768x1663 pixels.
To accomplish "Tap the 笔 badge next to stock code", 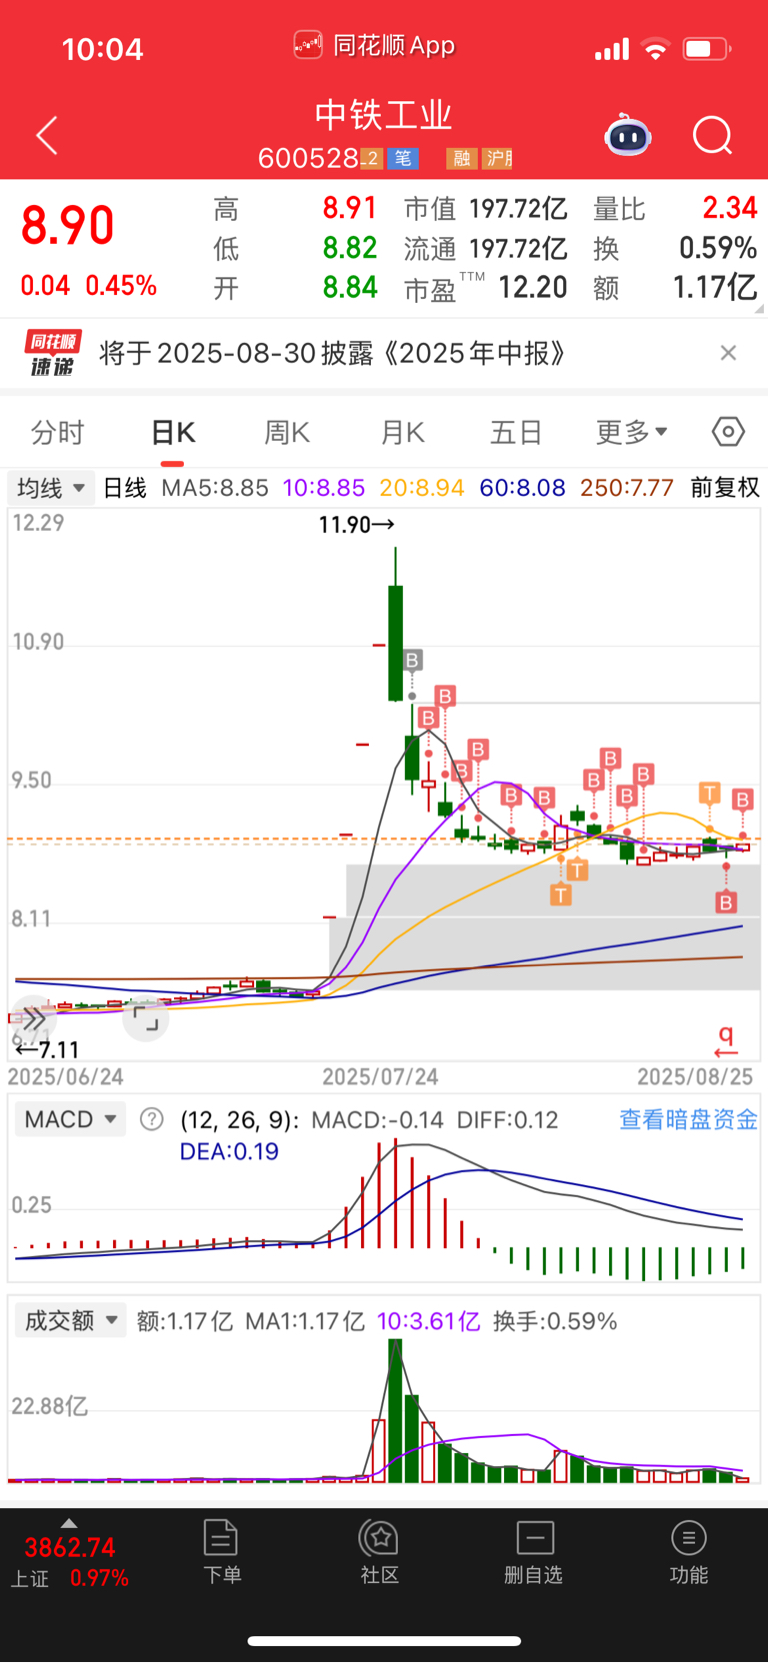I will pos(403,158).
